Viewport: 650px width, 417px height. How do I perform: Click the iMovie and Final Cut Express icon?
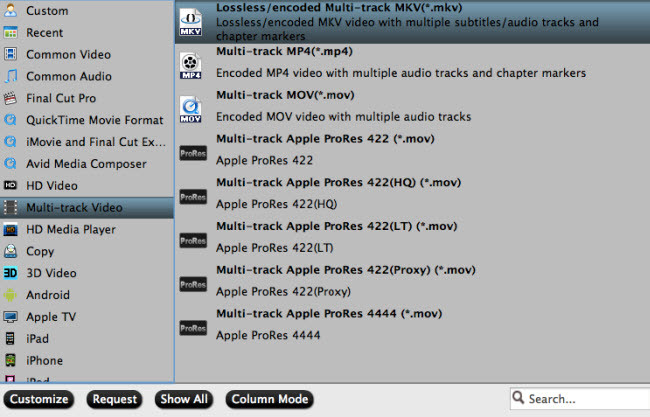10,142
